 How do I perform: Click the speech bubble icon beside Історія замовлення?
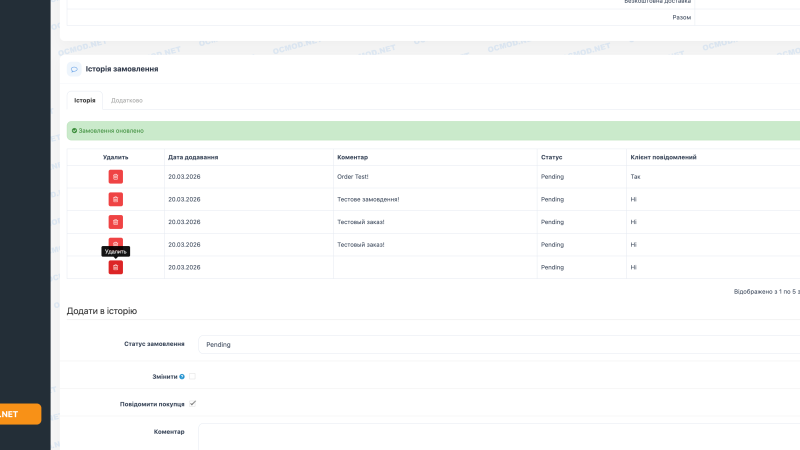(x=74, y=69)
